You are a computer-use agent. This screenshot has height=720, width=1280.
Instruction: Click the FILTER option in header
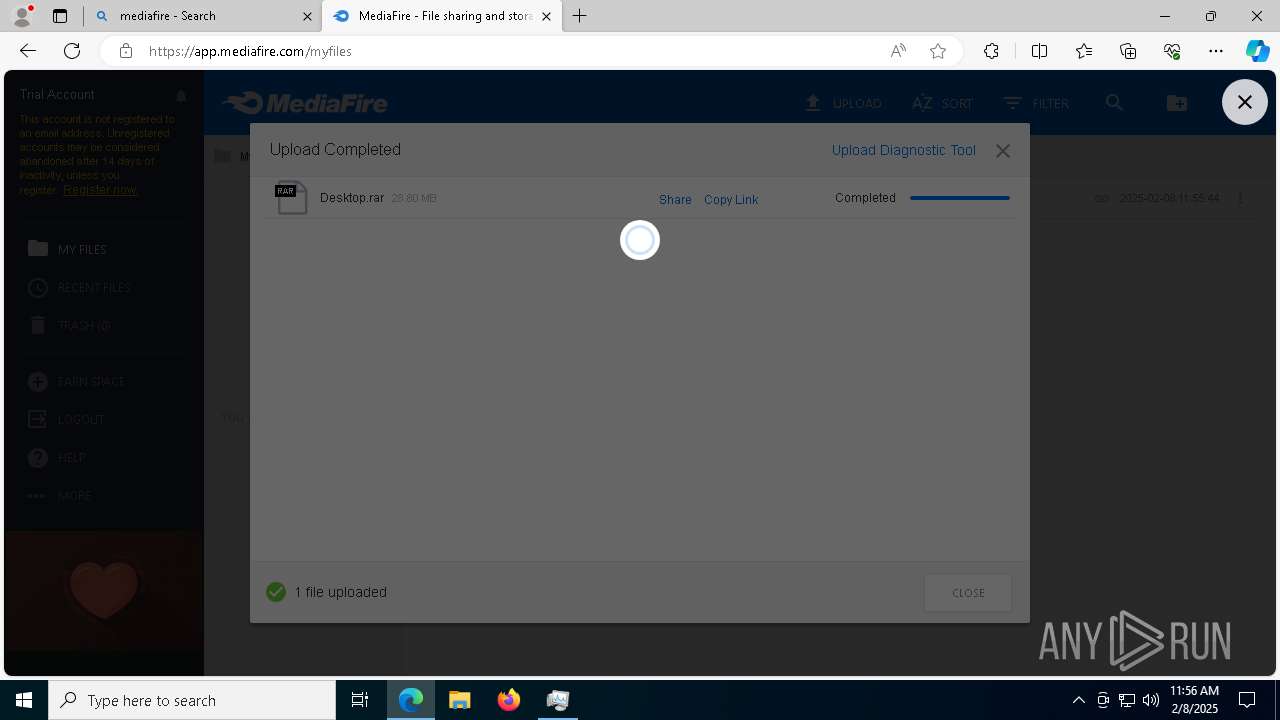[x=1036, y=103]
